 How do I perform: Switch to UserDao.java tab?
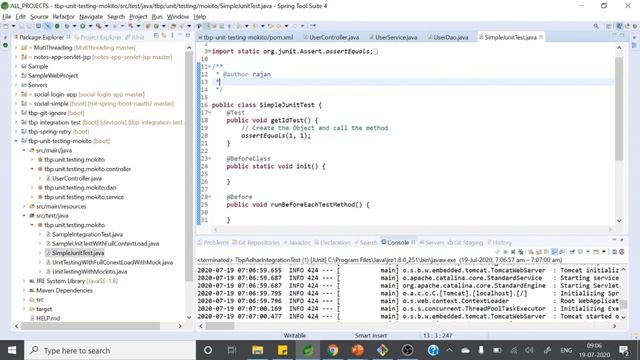click(448, 37)
